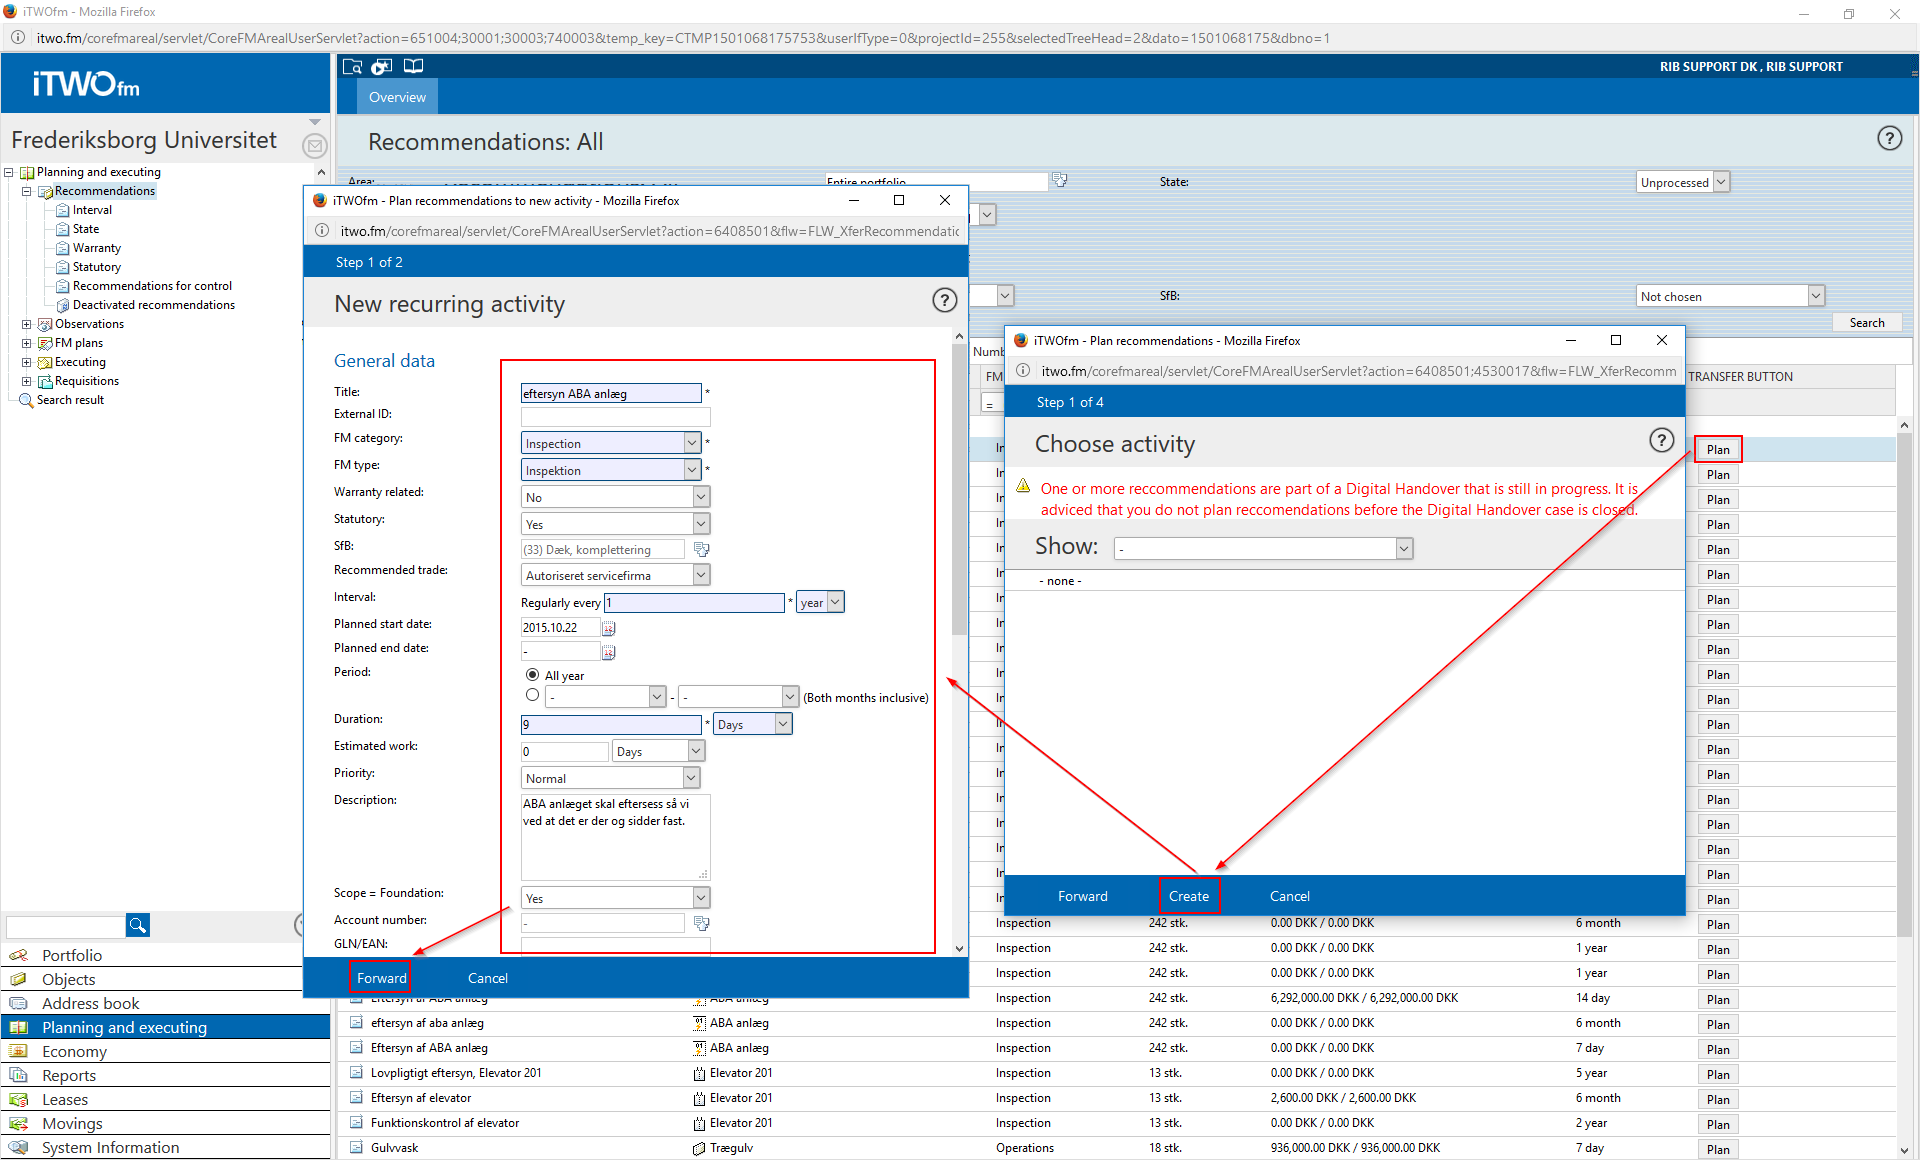The image size is (1920, 1160).
Task: Expand the FM plans tree node
Action: (x=27, y=343)
